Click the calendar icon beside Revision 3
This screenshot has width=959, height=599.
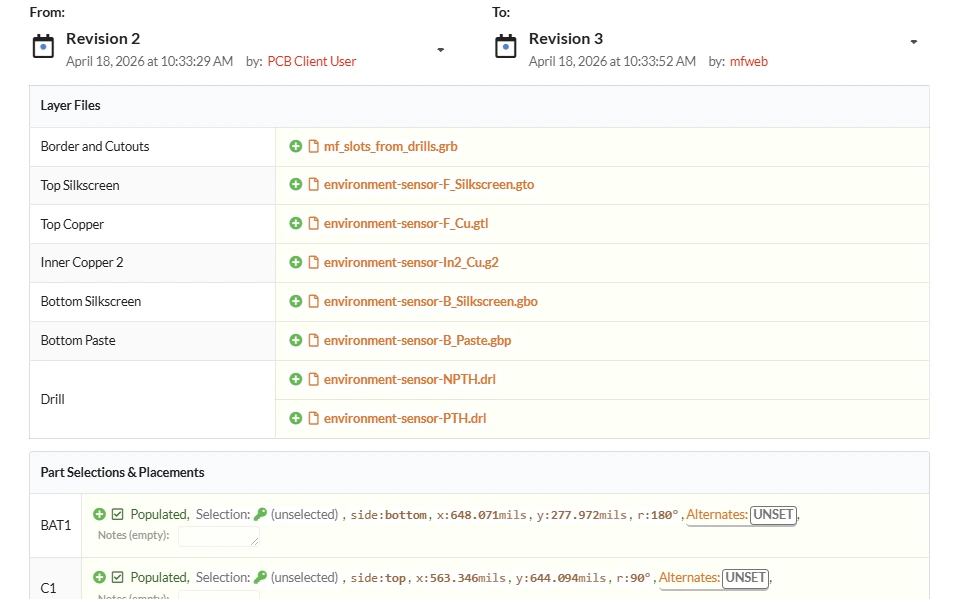505,47
